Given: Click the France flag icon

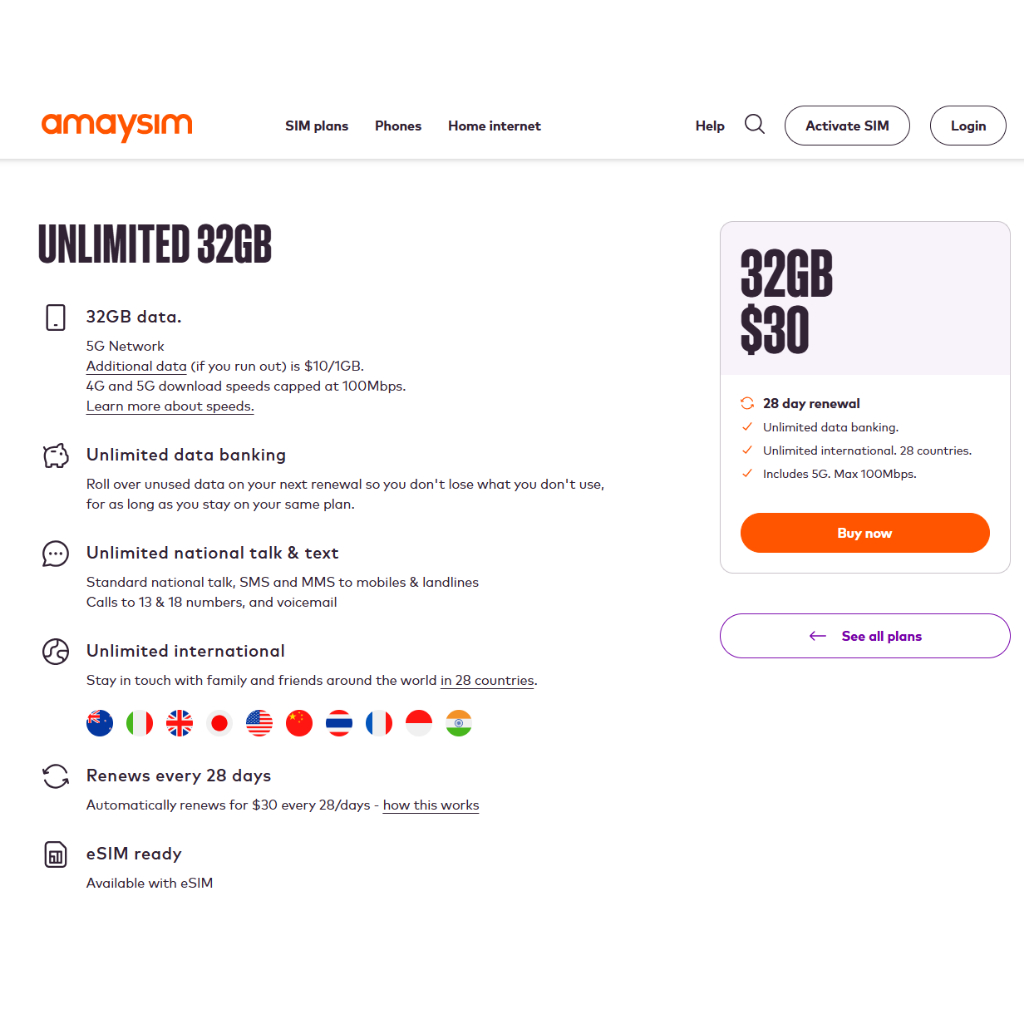Looking at the screenshot, I should pos(379,723).
